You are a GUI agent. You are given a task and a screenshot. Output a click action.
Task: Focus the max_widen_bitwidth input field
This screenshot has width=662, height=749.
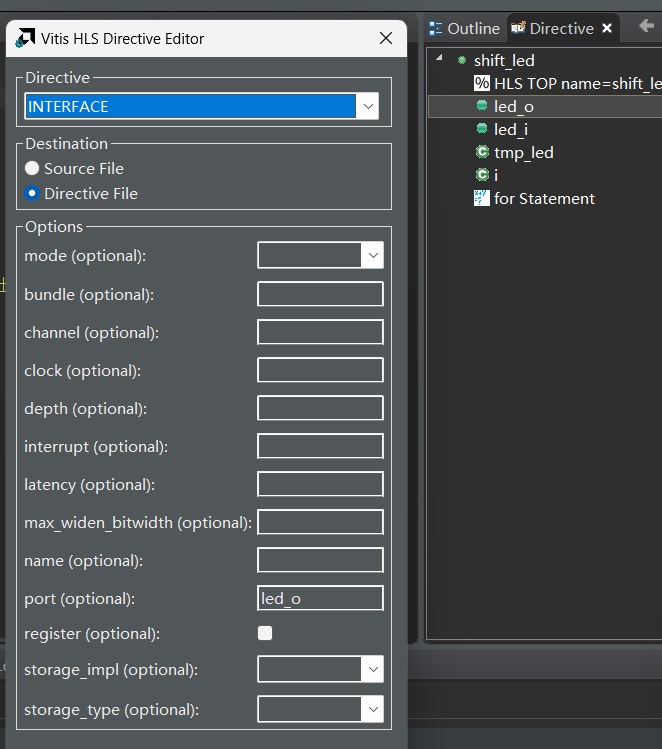point(320,522)
